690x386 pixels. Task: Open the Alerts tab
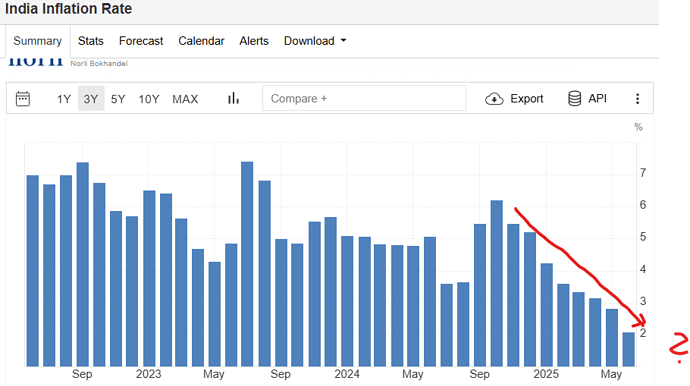pyautogui.click(x=254, y=41)
